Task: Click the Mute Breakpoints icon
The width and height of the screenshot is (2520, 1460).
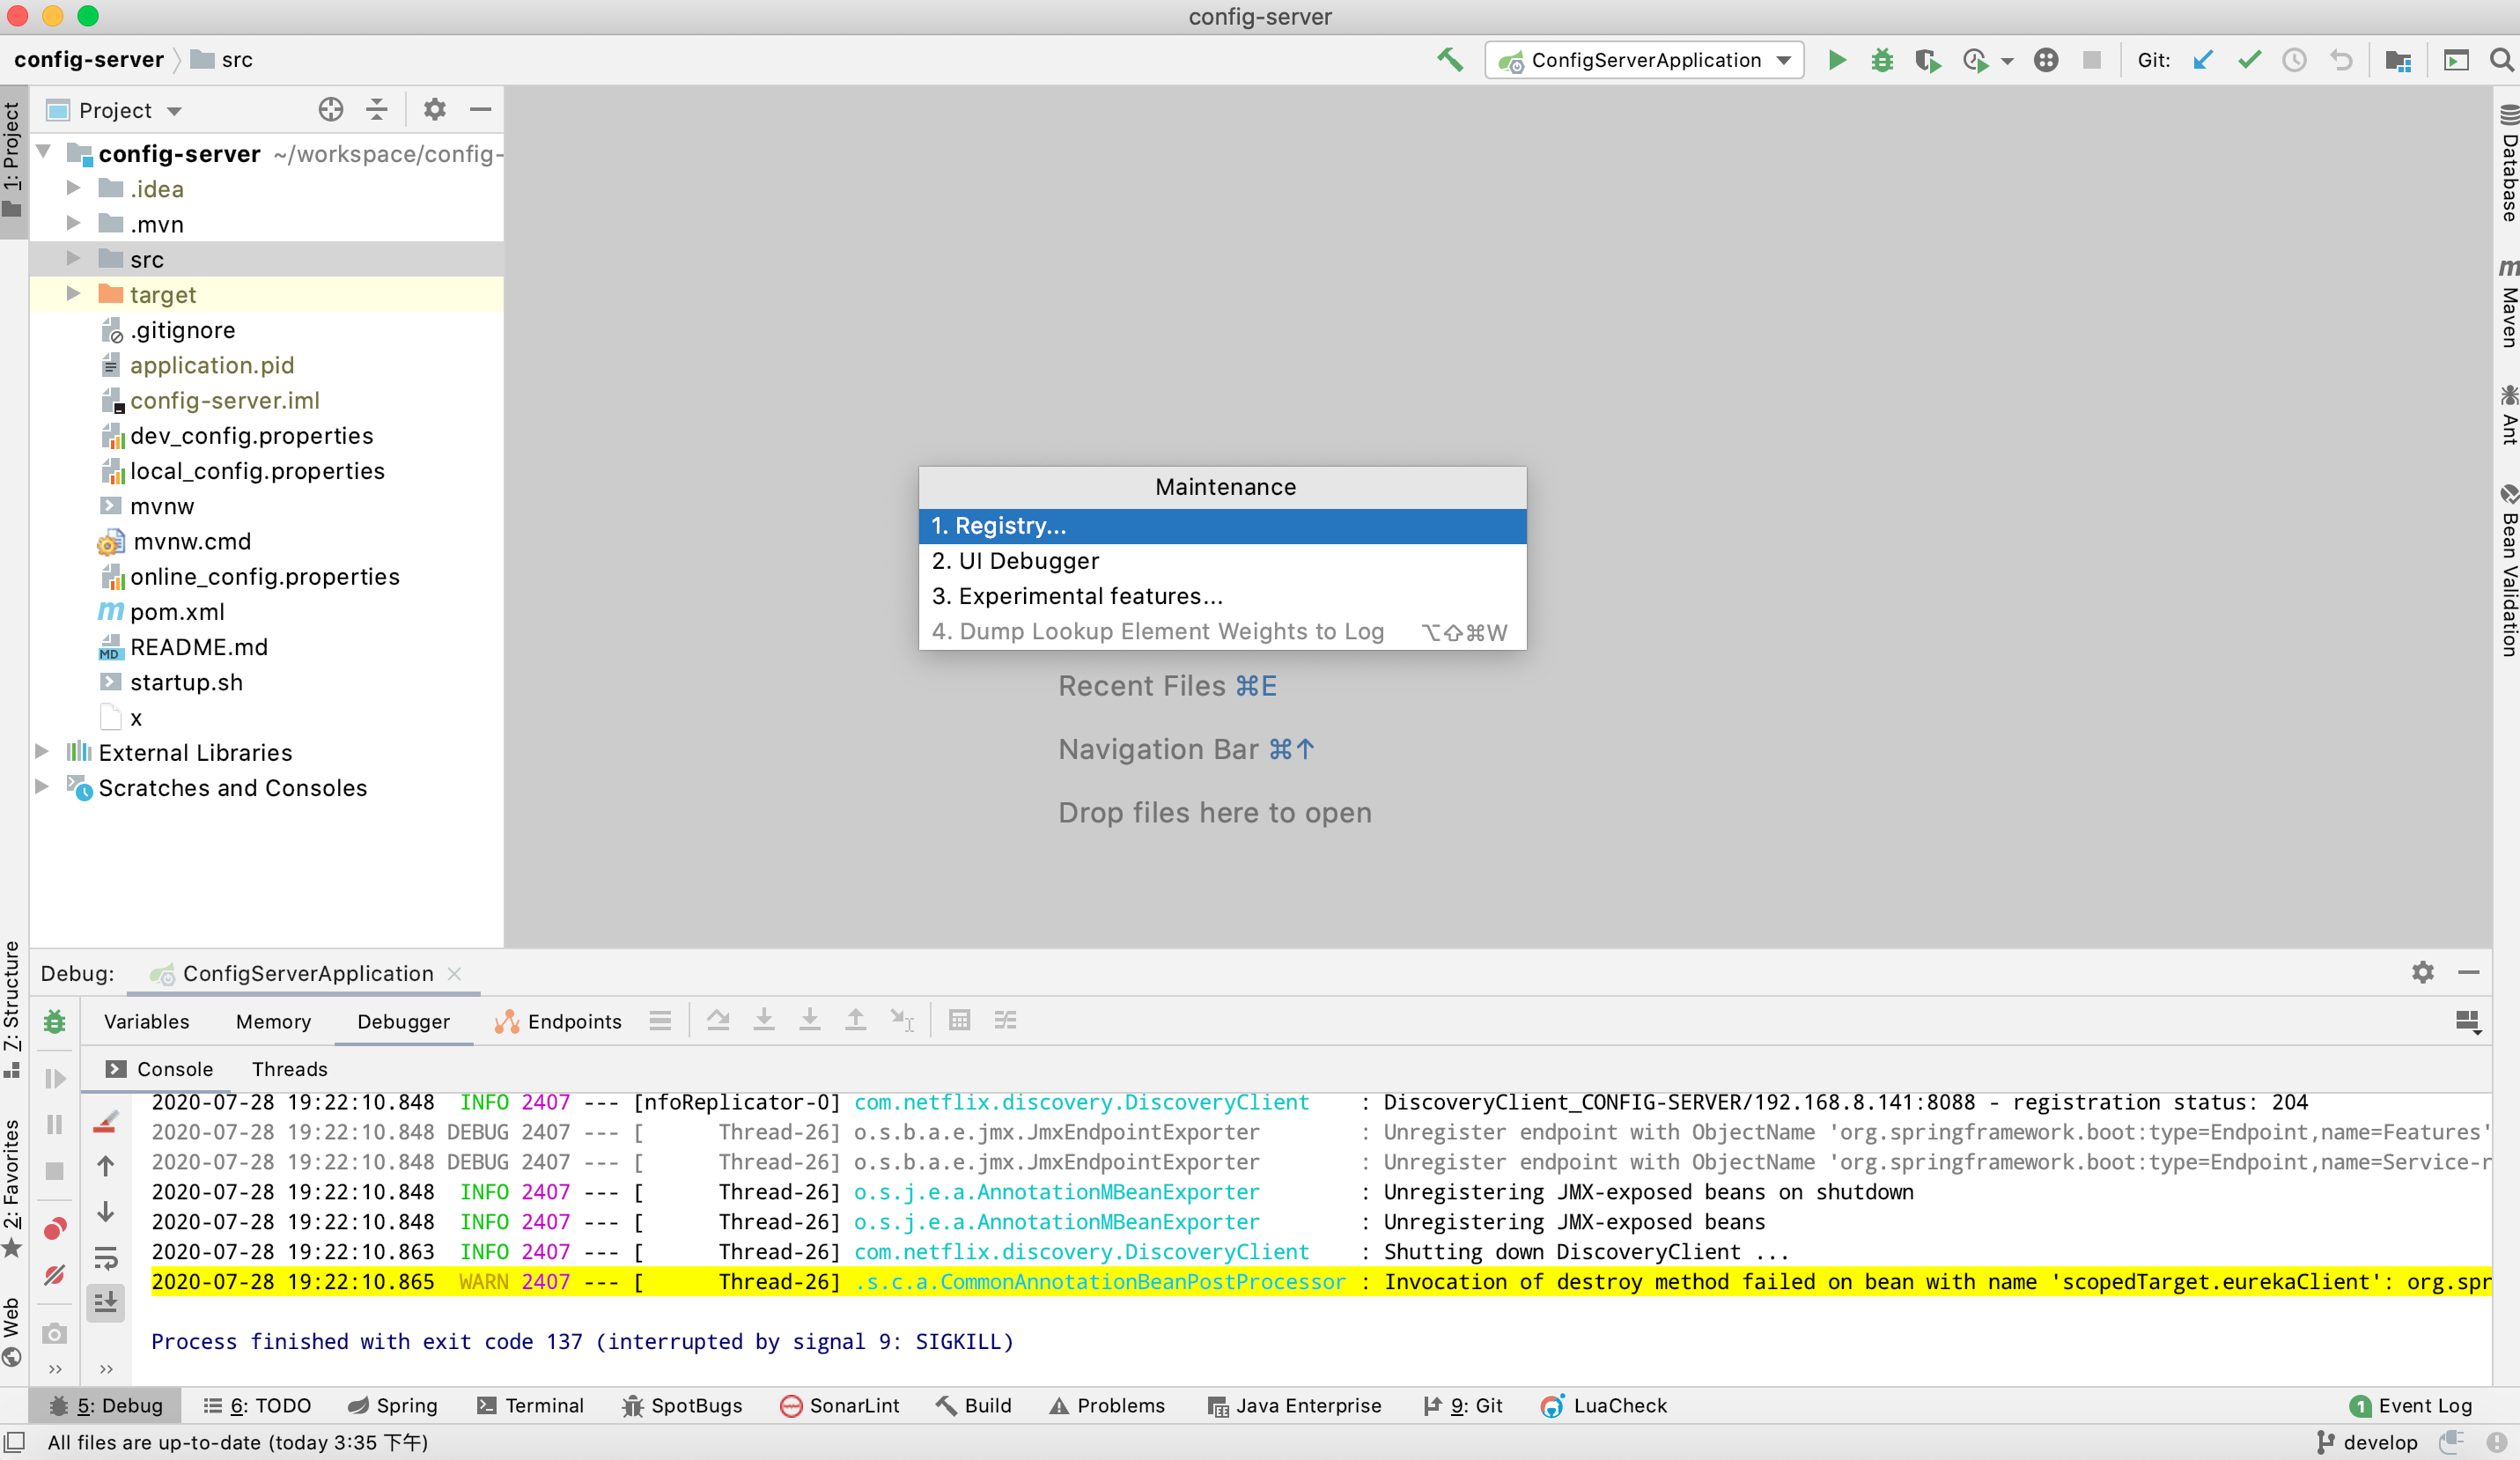Action: (x=55, y=1275)
